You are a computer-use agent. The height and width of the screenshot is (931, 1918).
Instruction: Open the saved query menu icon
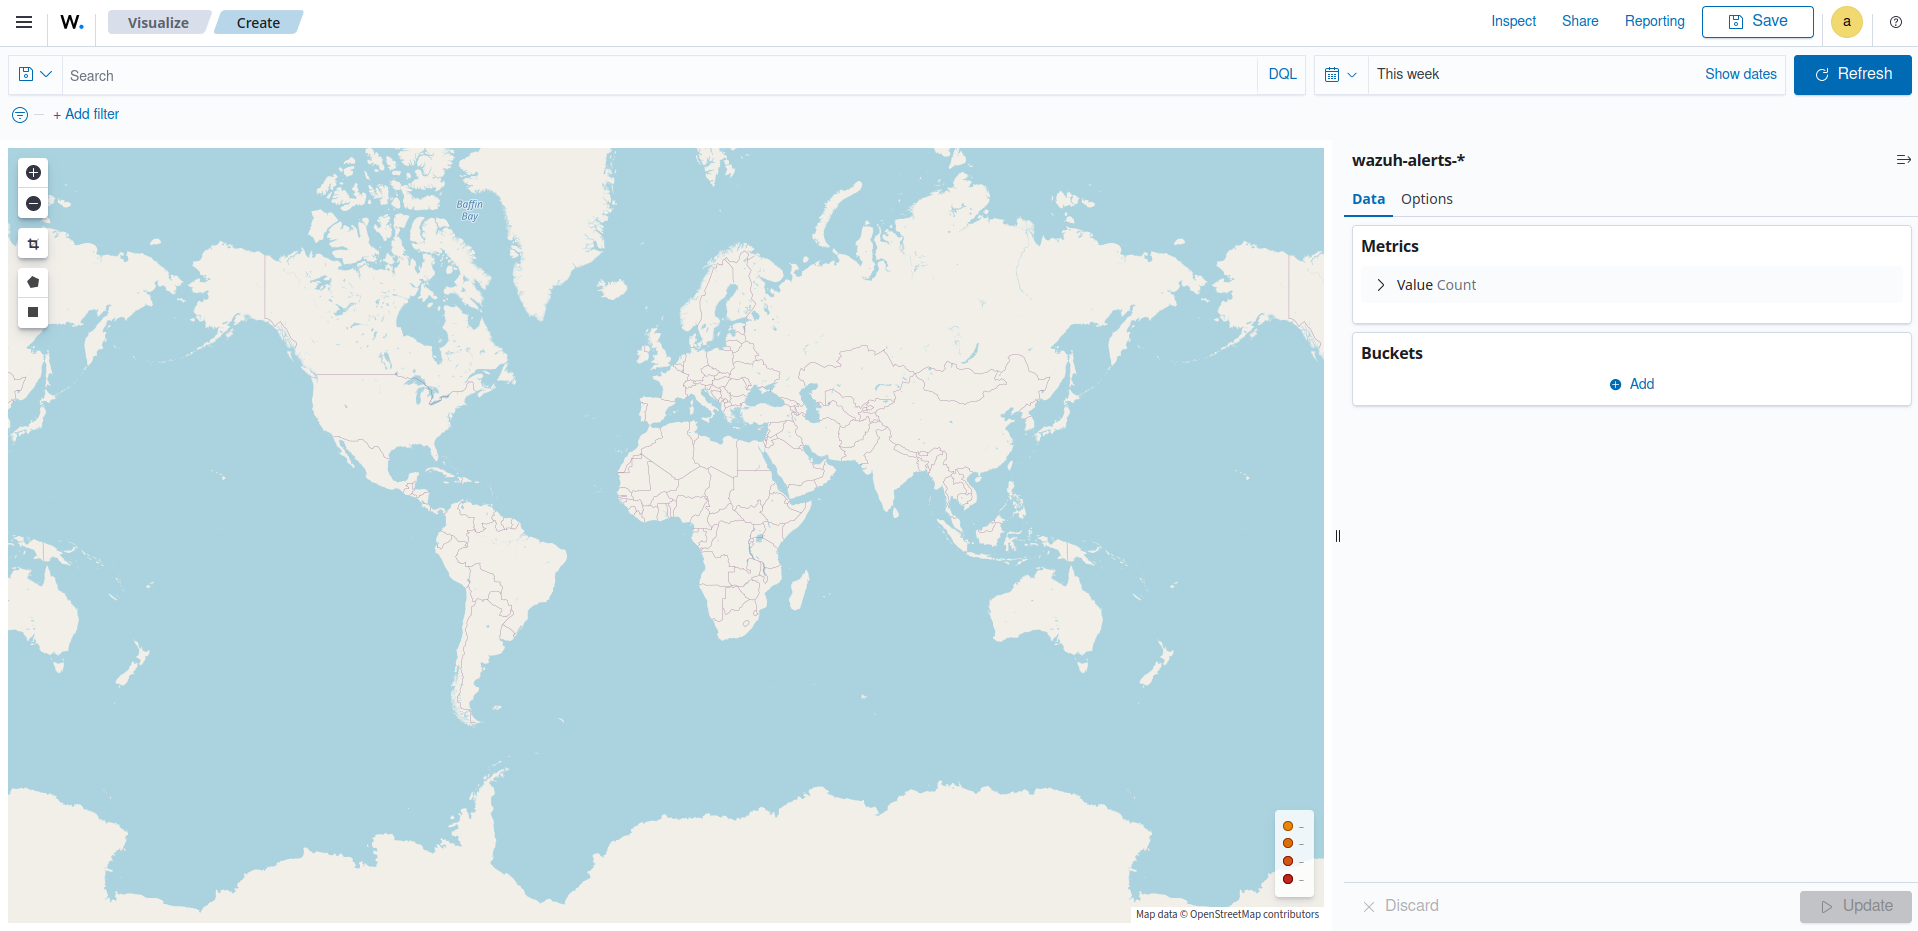35,75
